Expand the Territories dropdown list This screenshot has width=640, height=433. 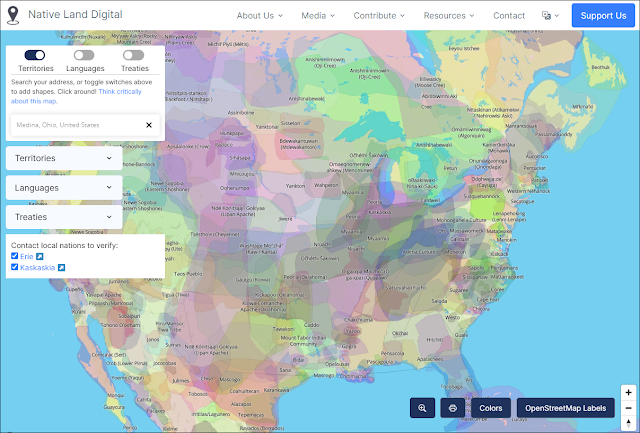tap(64, 158)
